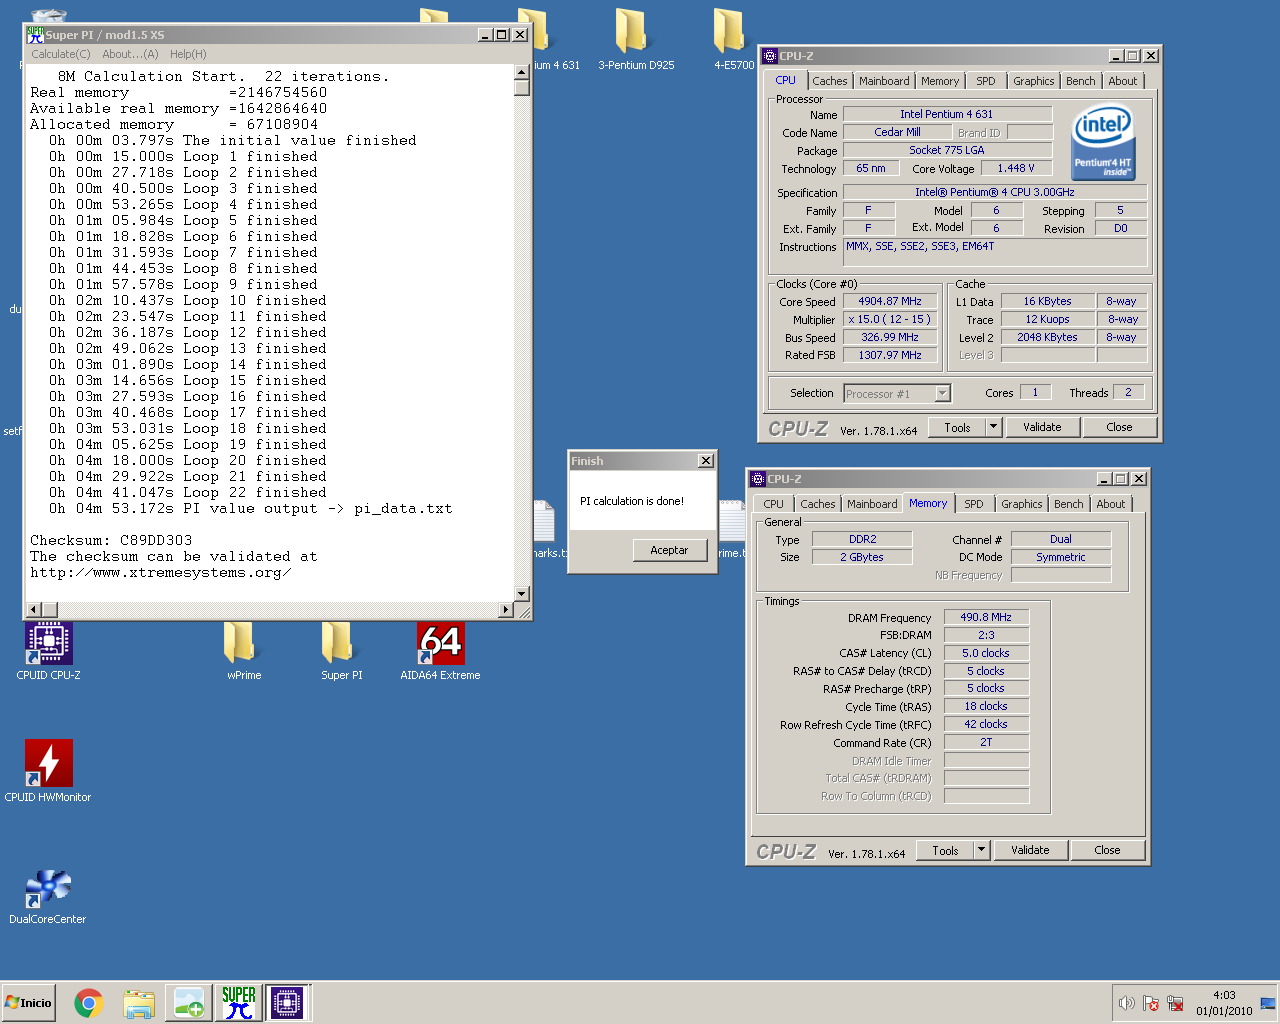Expand Tools dropdown arrow in upper CPU-Z
Screen dimensions: 1280x1024
click(993, 427)
